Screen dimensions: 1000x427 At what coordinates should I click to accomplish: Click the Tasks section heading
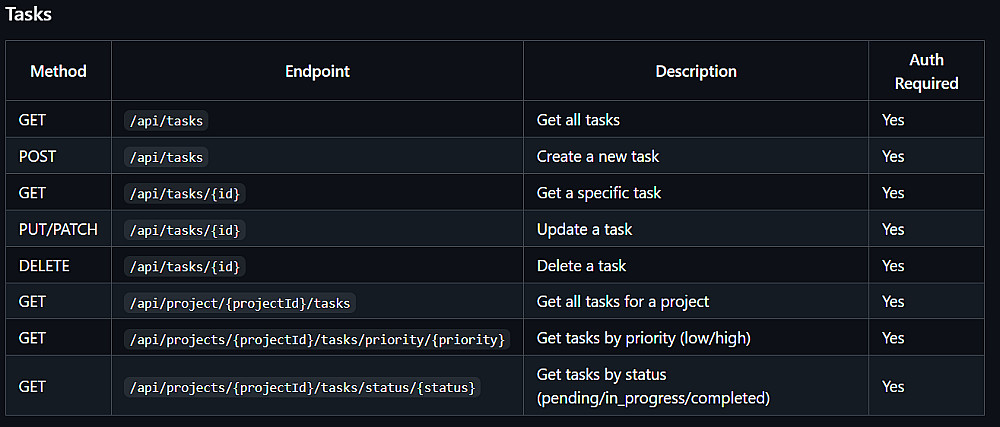tap(29, 15)
